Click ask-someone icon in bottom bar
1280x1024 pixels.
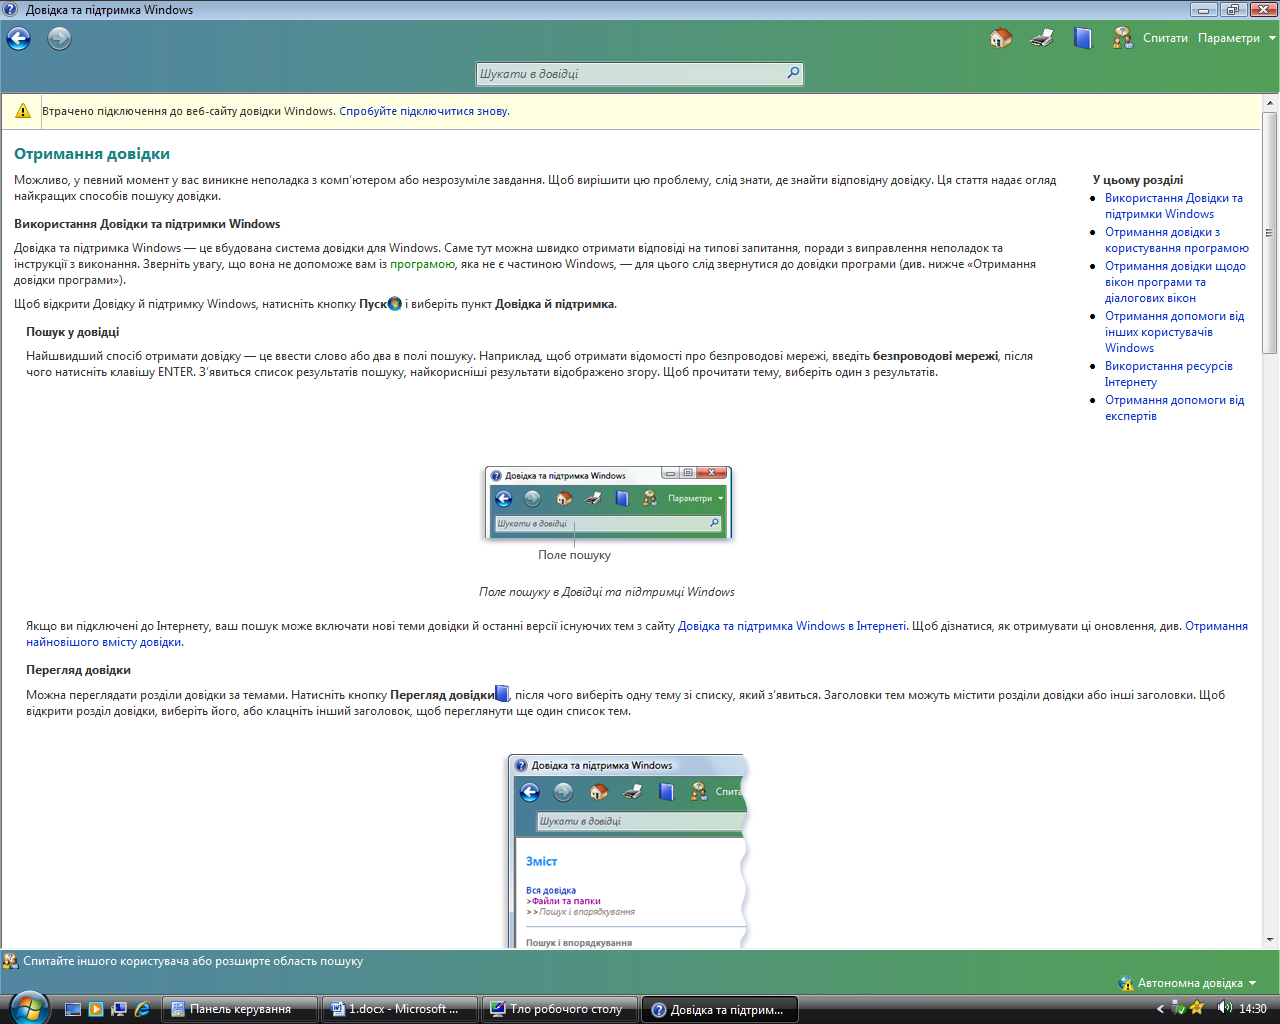point(11,961)
